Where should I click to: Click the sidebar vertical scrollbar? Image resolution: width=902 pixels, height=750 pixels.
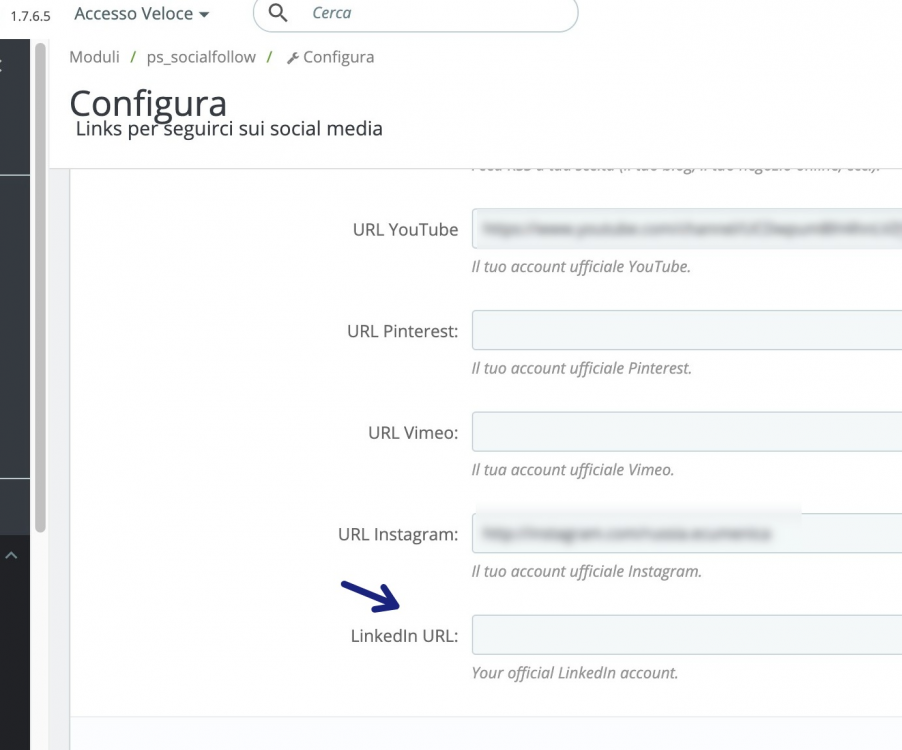pos(40,288)
